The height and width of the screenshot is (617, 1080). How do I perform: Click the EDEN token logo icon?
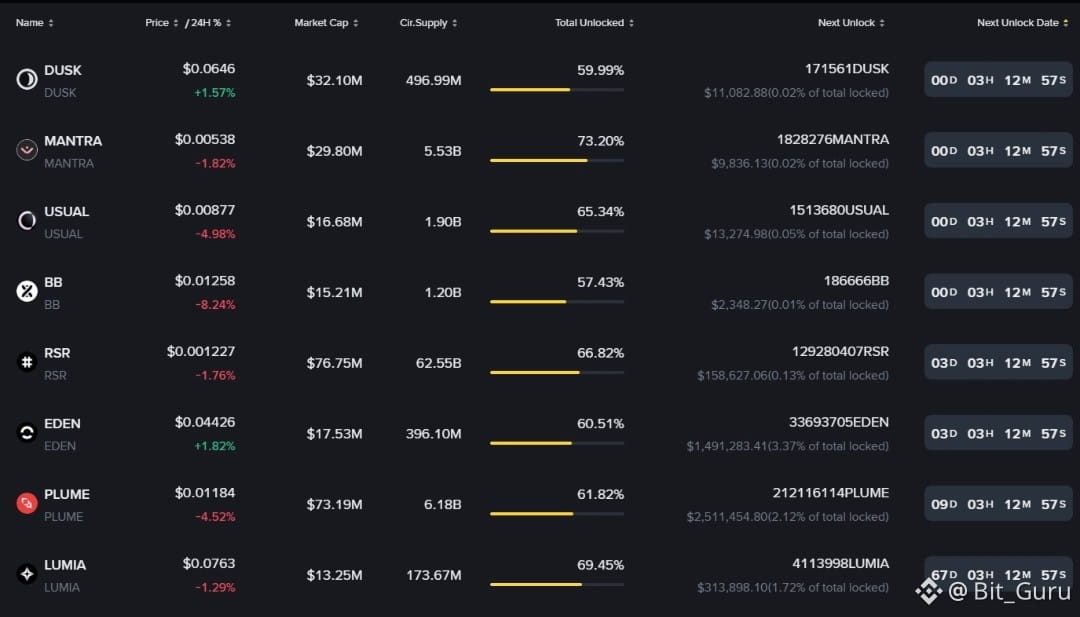27,433
